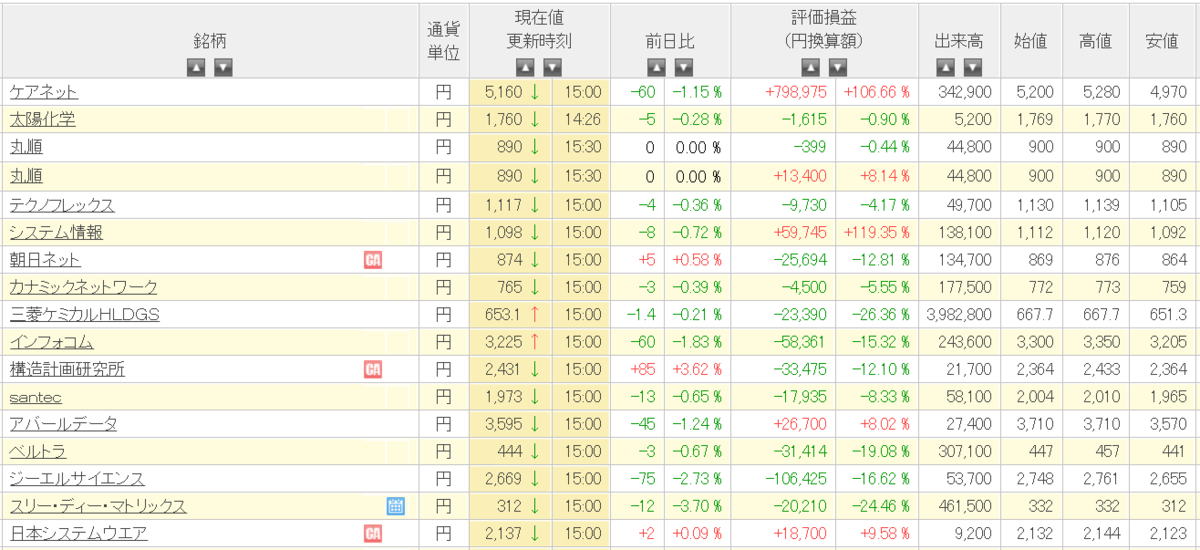Viewport: 1200px width, 550px height.
Task: Click 太陽化学 update time 14:26
Action: pyautogui.click(x=583, y=120)
